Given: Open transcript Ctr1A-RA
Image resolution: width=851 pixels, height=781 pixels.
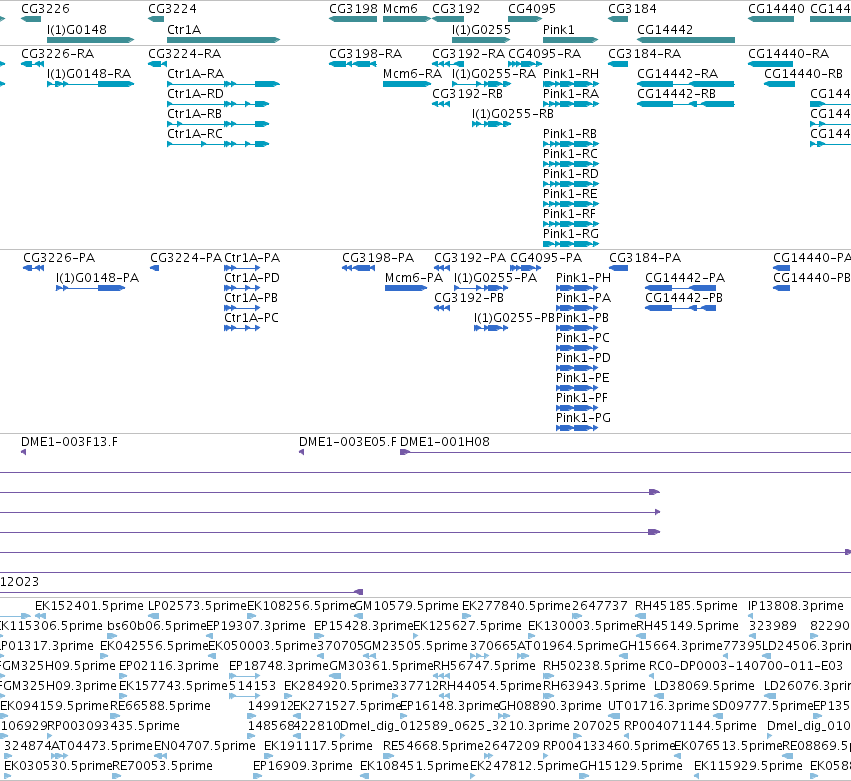Looking at the screenshot, I should (224, 84).
